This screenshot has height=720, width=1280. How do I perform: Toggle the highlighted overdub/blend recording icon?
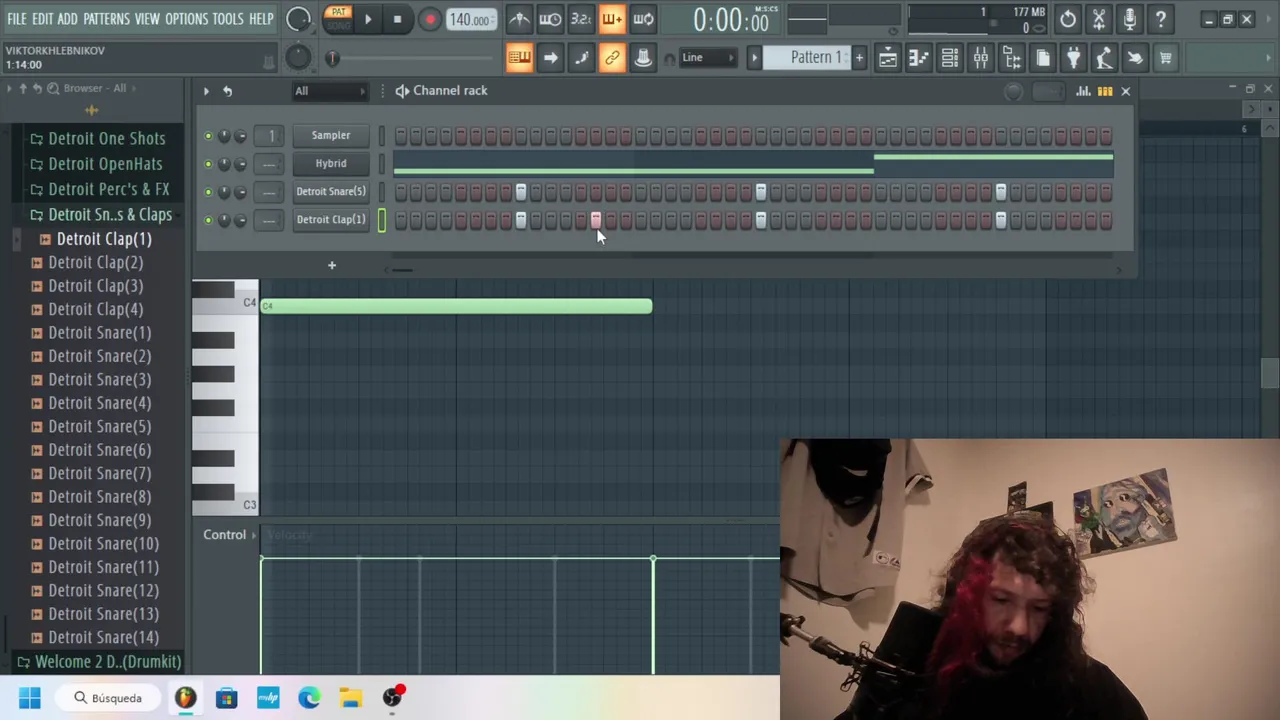[612, 19]
